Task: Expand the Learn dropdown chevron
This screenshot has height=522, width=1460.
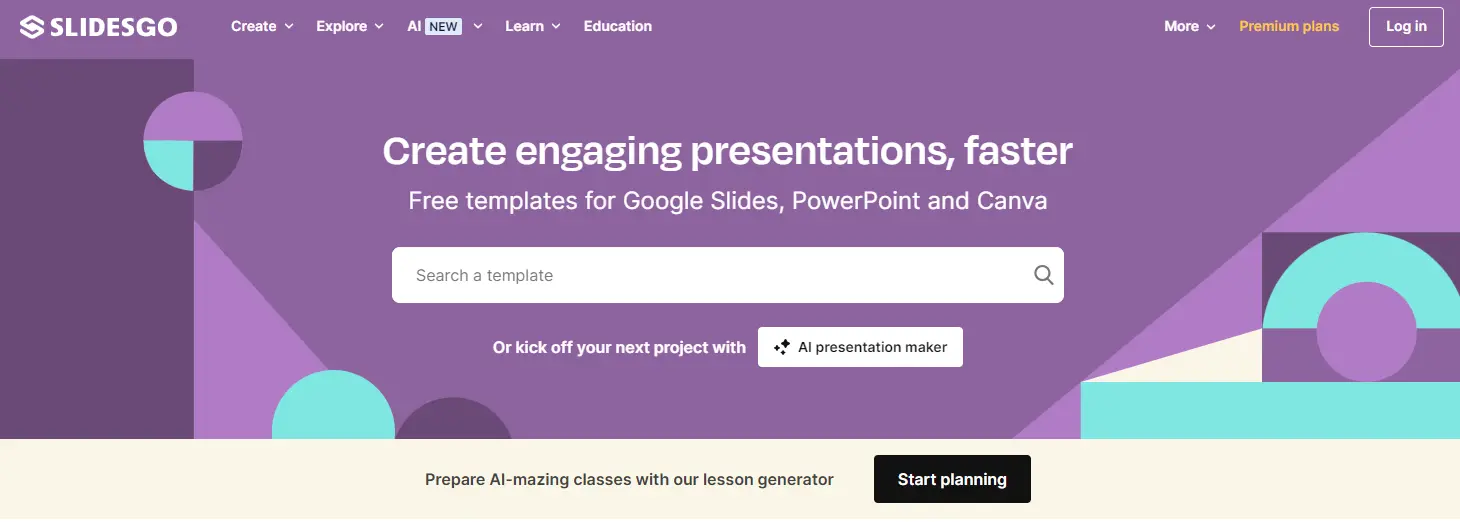Action: (x=556, y=27)
